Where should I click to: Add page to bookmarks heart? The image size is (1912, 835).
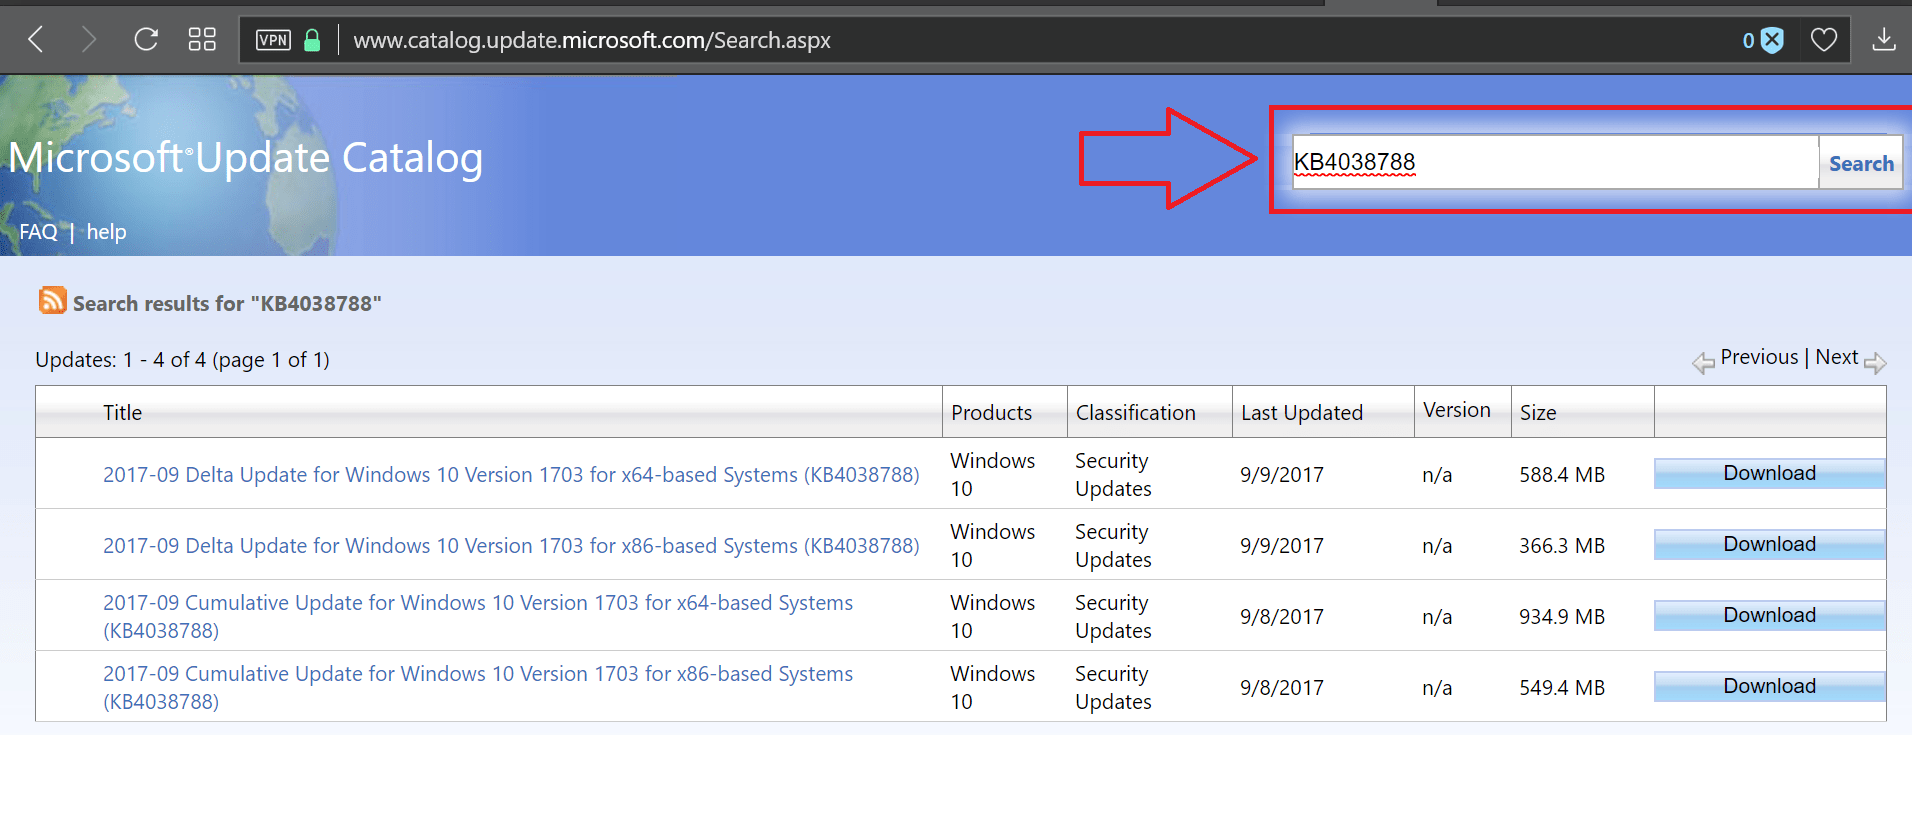click(x=1824, y=40)
